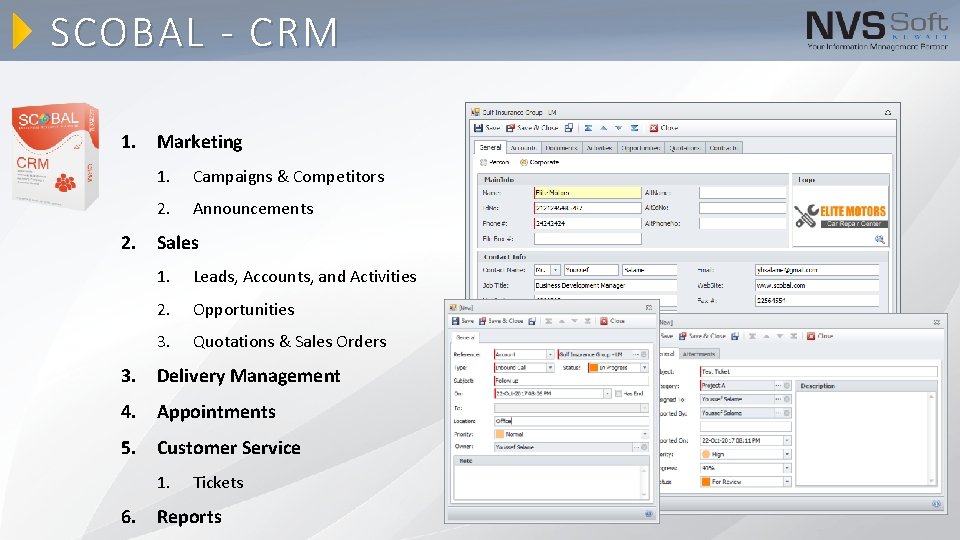
Task: Click Close in the ticket window toolbar
Action: click(x=820, y=336)
